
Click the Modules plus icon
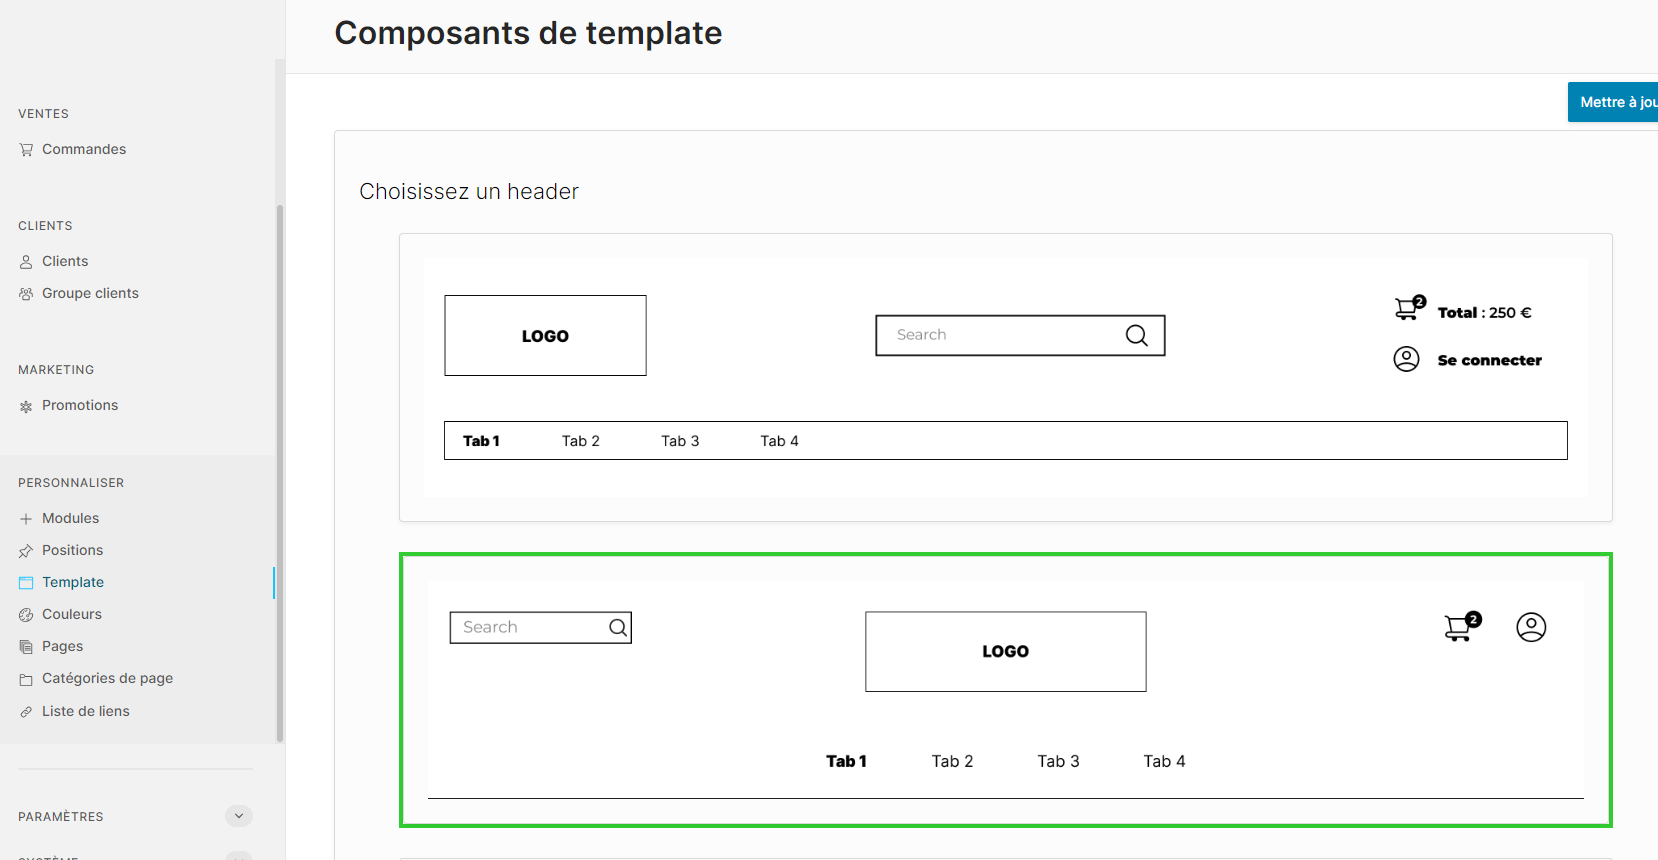[26, 519]
